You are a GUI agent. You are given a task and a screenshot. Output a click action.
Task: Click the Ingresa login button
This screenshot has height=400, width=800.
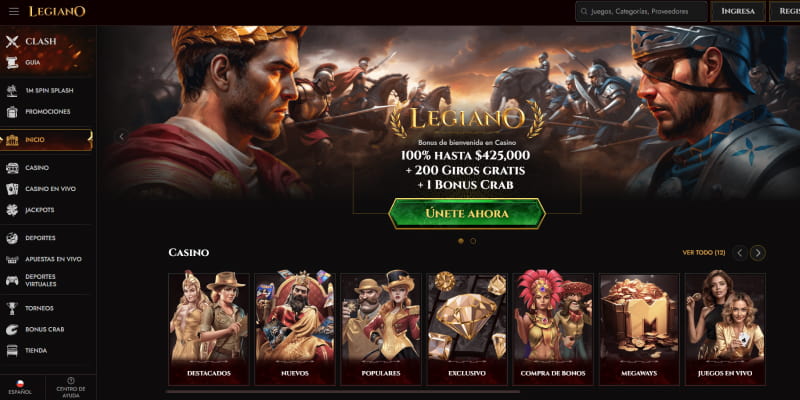[x=738, y=11]
